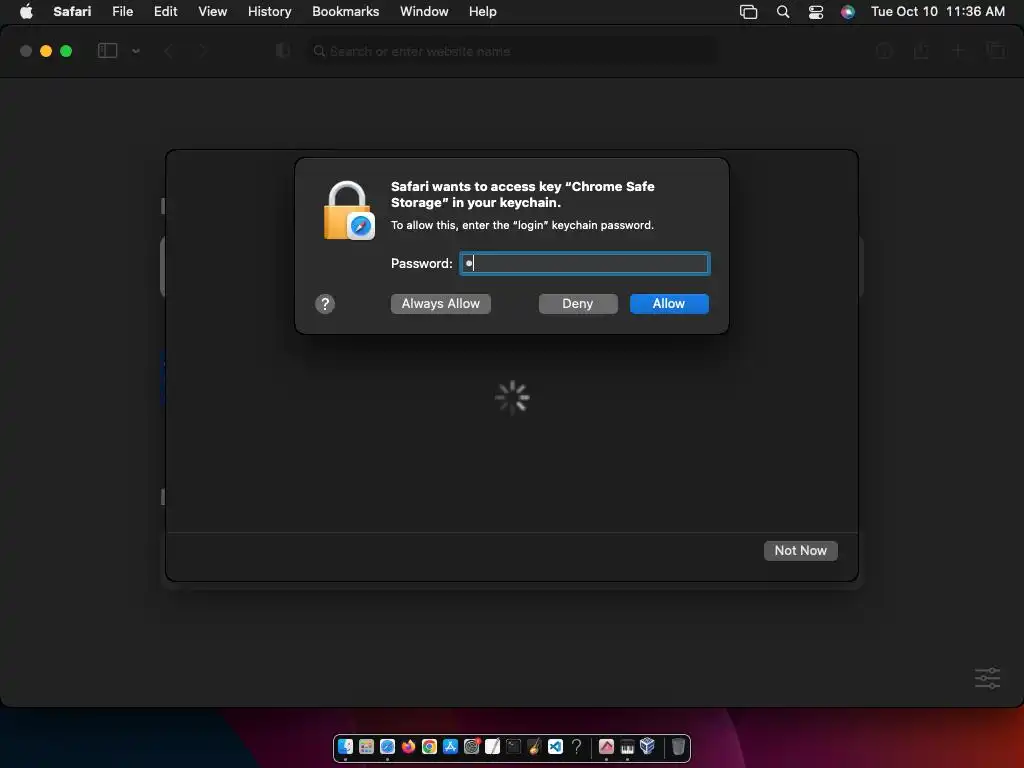Screen dimensions: 1024x768
Task: Focus the keychain Password field
Action: 584,263
